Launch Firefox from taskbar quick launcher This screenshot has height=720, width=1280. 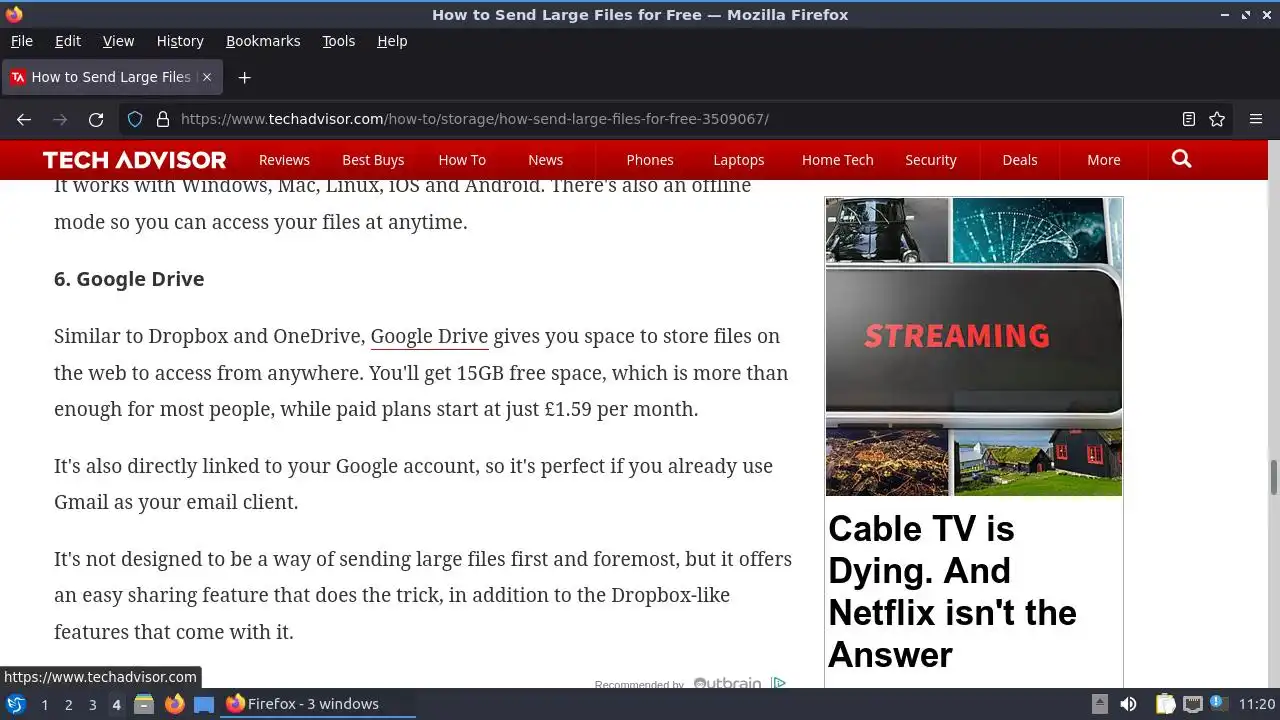[174, 704]
